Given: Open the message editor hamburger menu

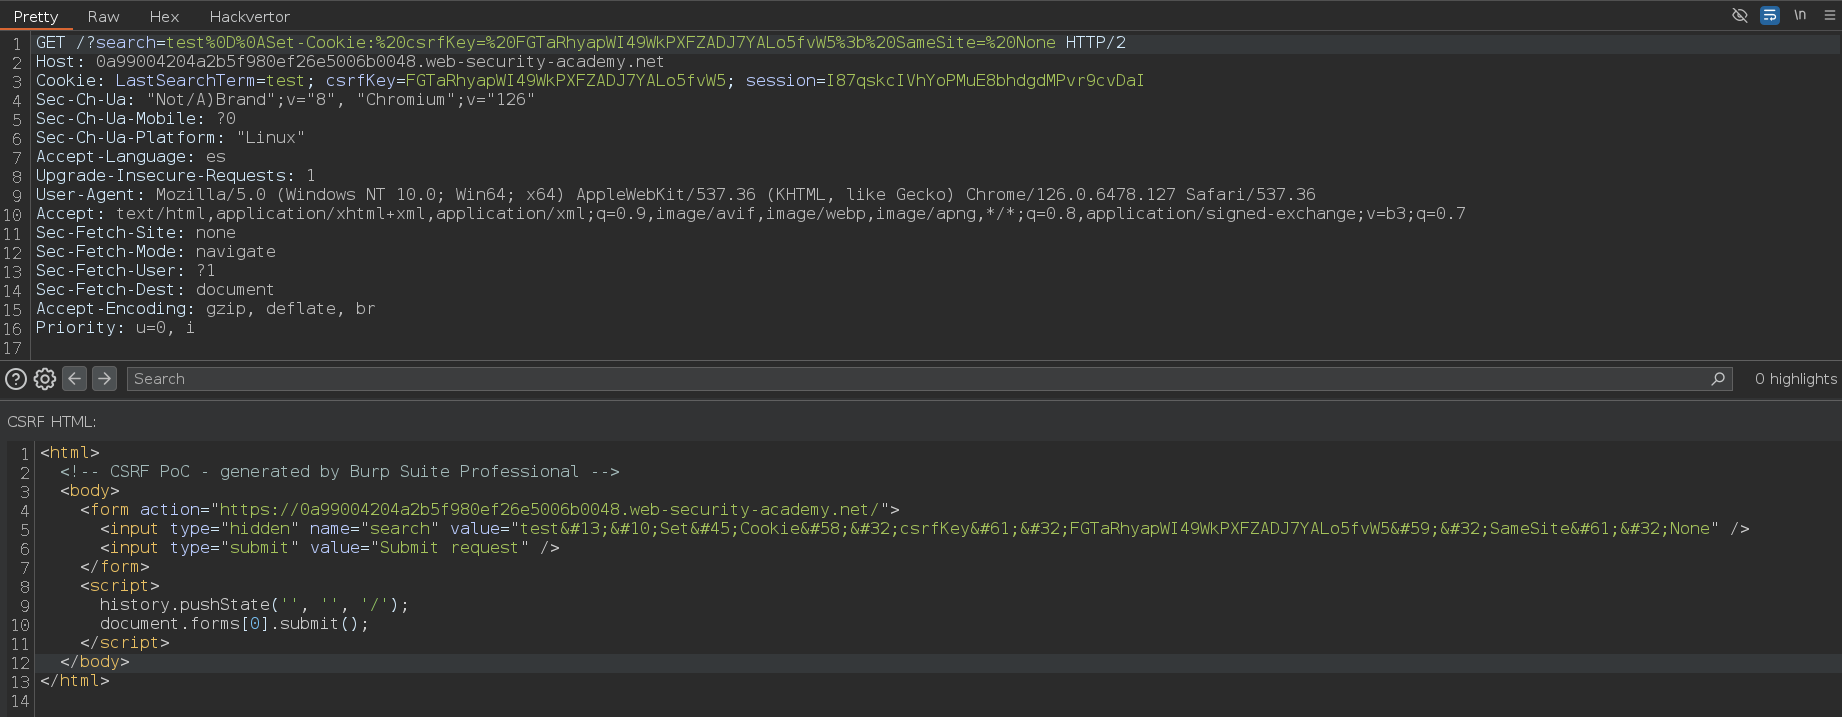Looking at the screenshot, I should point(1830,15).
